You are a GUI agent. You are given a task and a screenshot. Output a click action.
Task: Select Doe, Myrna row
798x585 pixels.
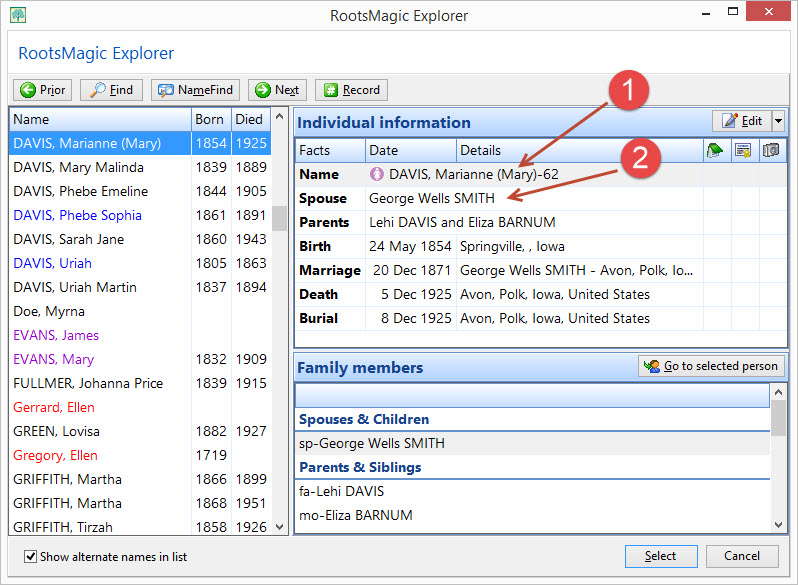140,311
